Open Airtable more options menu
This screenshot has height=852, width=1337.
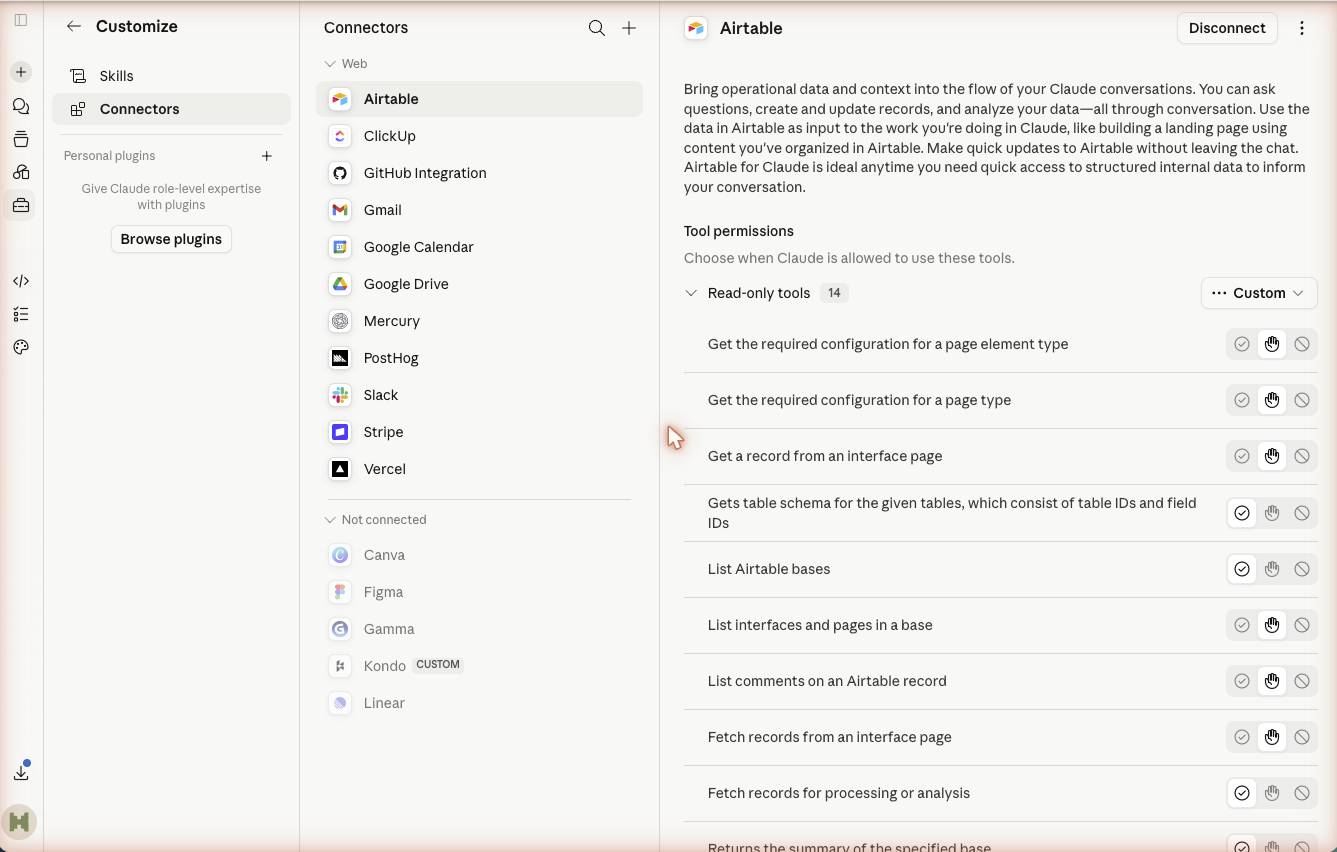(x=1302, y=28)
